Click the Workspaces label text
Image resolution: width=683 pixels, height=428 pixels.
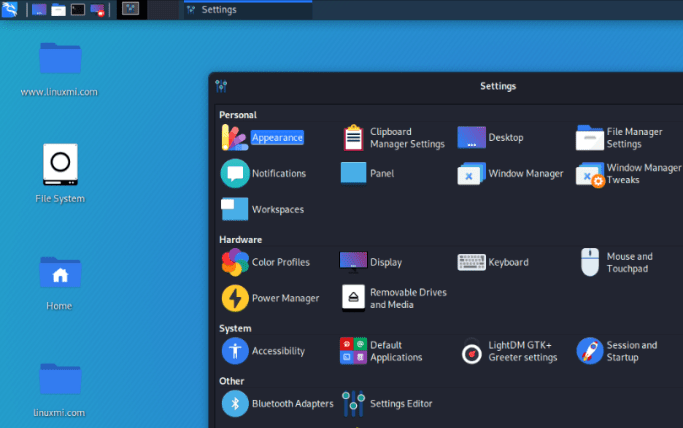tap(278, 209)
